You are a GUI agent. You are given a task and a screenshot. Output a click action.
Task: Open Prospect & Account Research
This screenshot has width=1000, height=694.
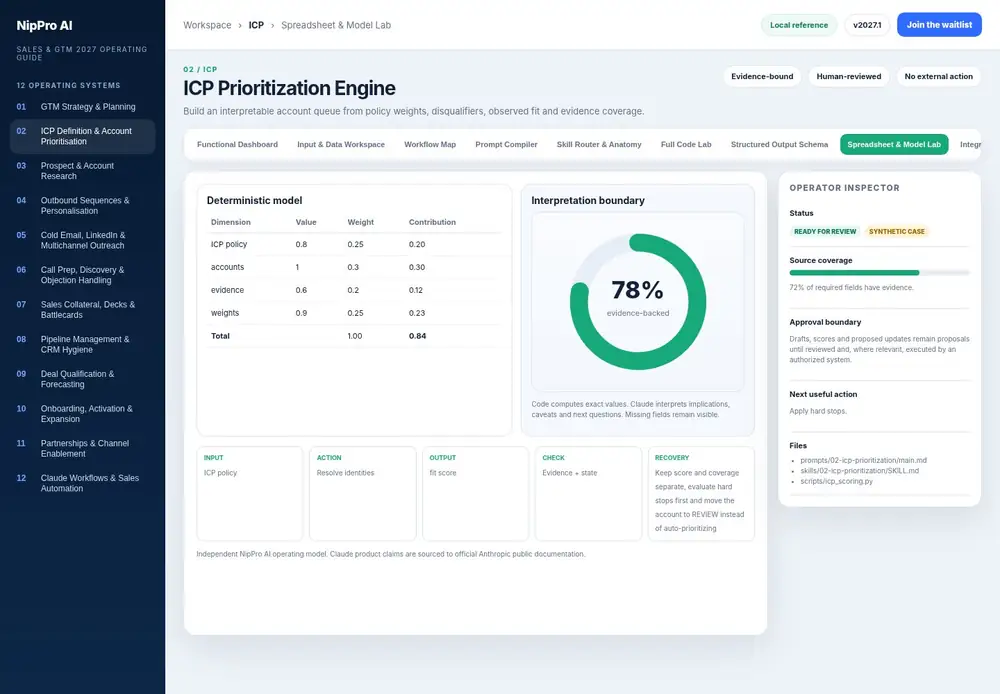[x=82, y=170]
